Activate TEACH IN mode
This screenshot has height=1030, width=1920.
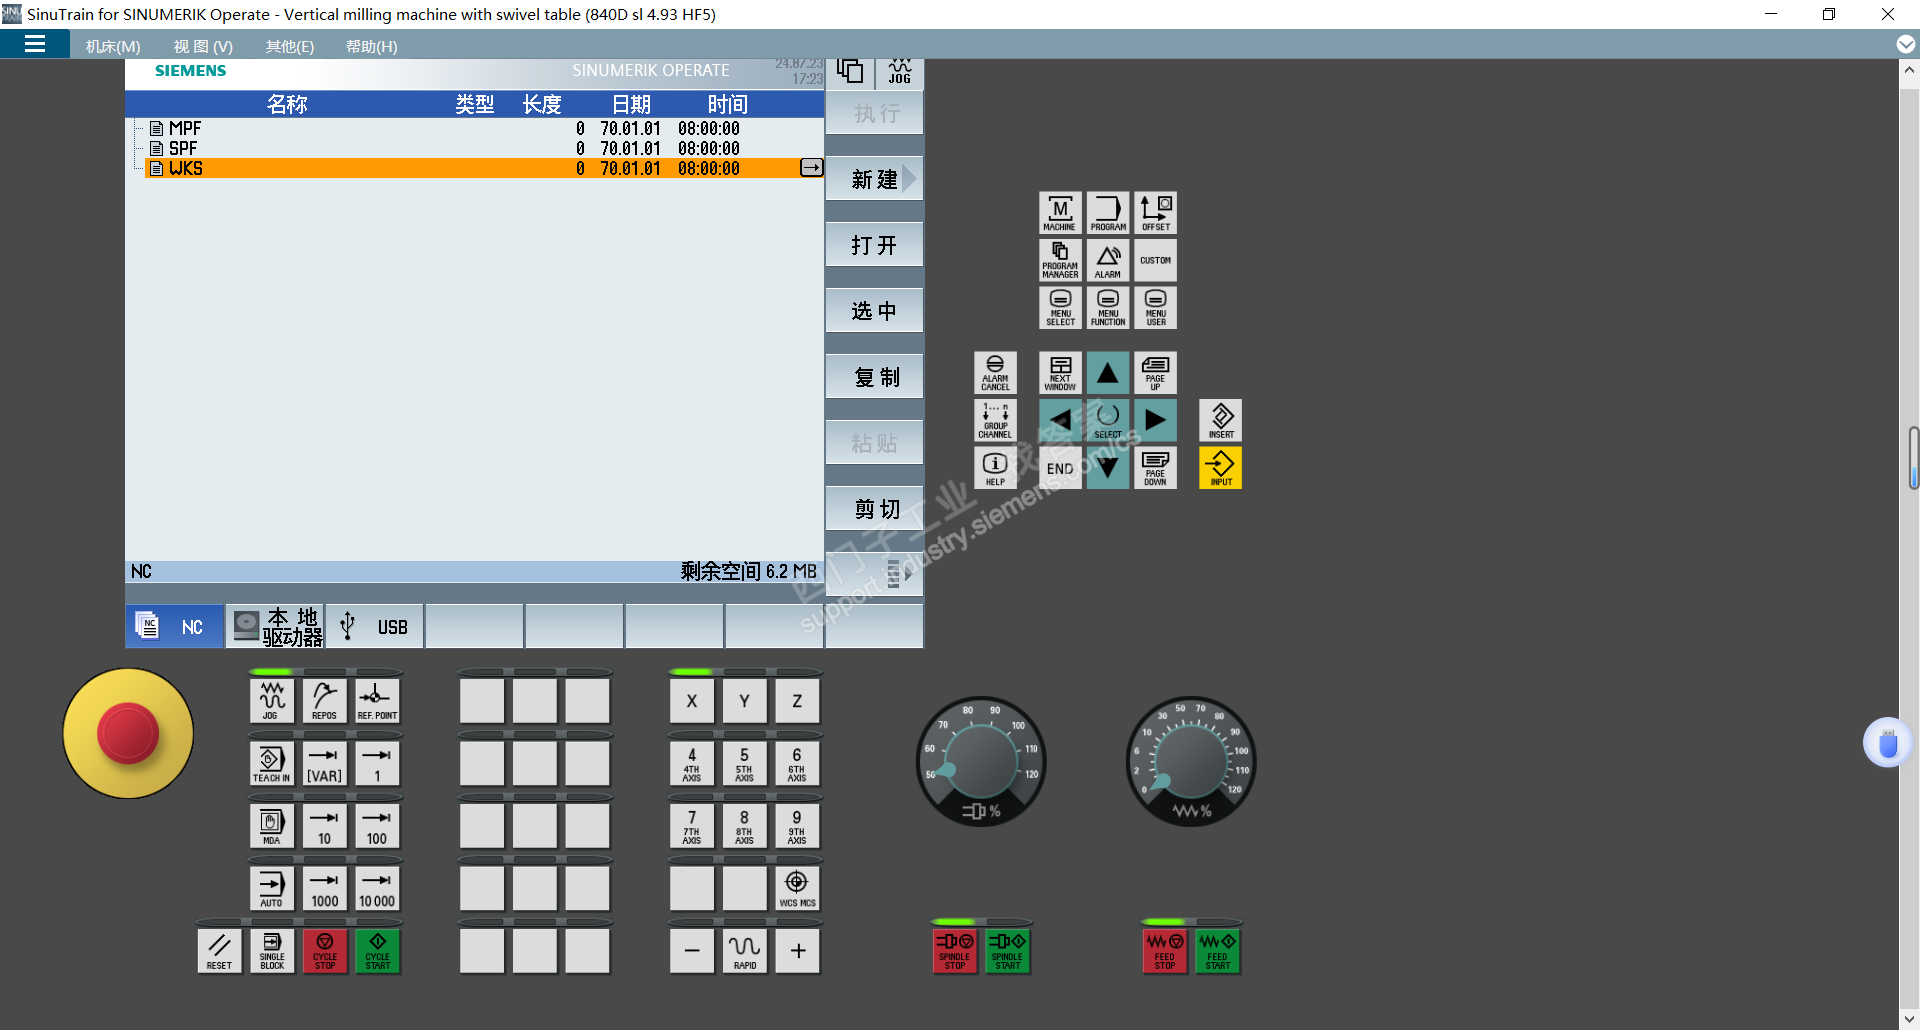tap(272, 764)
